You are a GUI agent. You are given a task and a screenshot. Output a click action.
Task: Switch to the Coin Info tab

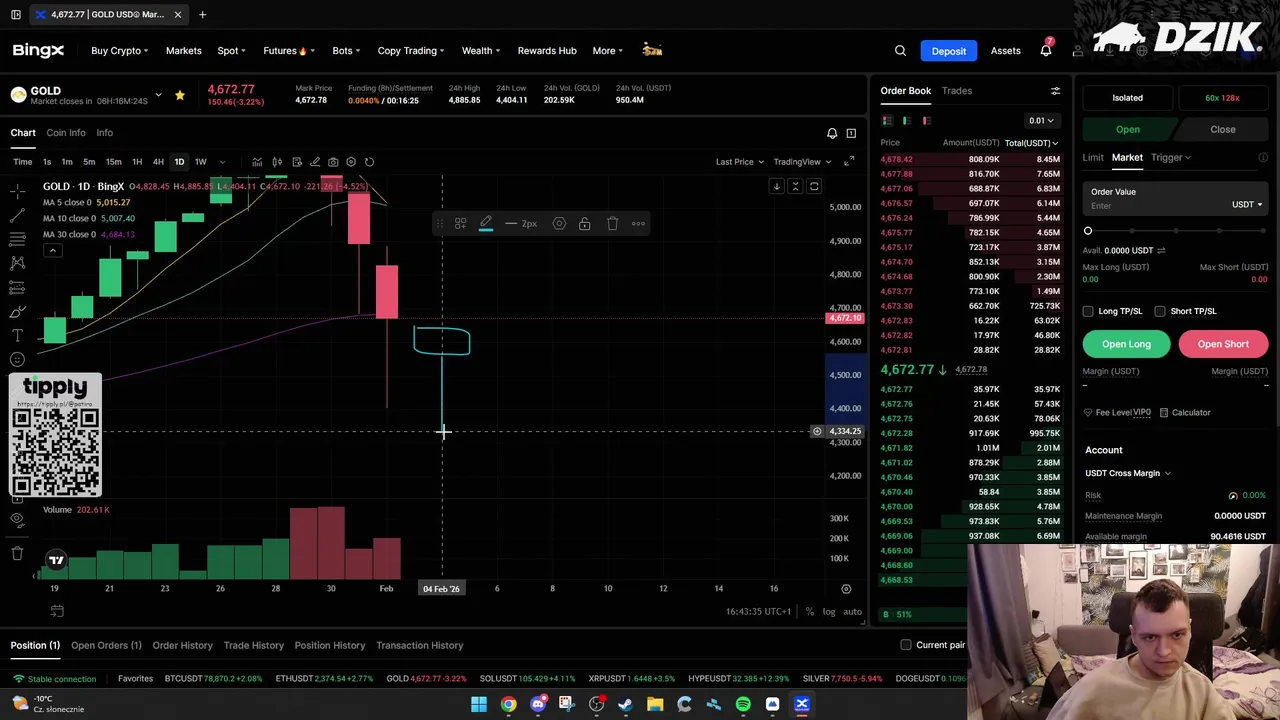click(x=66, y=133)
